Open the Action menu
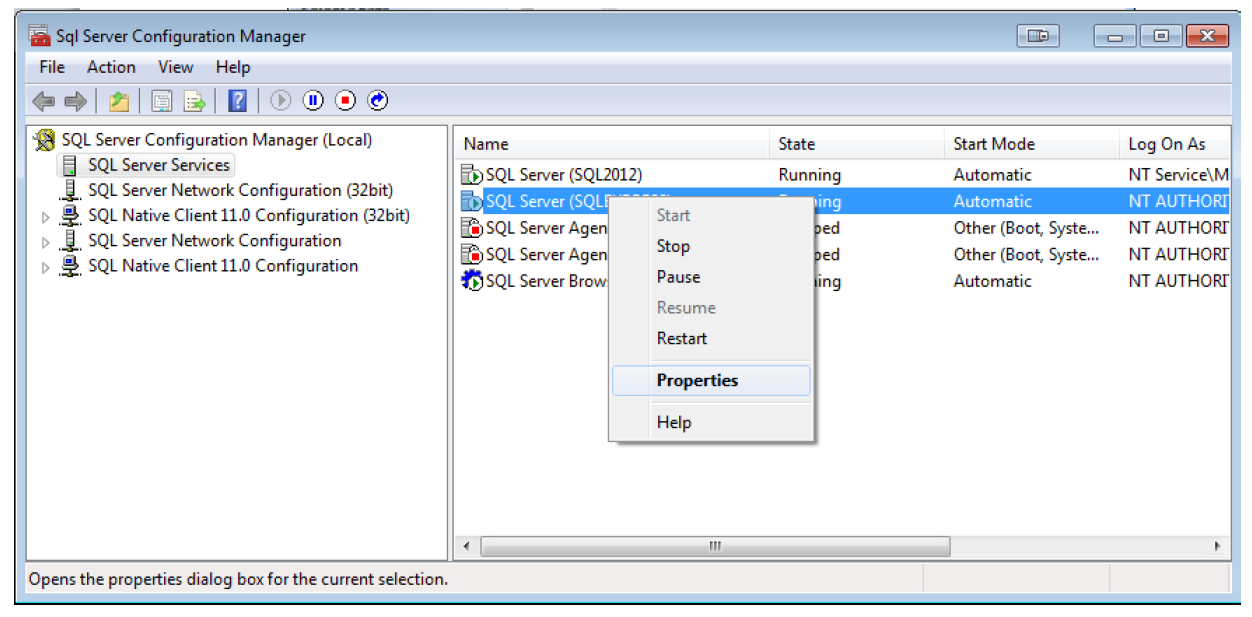Image resolution: width=1252 pixels, height=617 pixels. [x=111, y=67]
